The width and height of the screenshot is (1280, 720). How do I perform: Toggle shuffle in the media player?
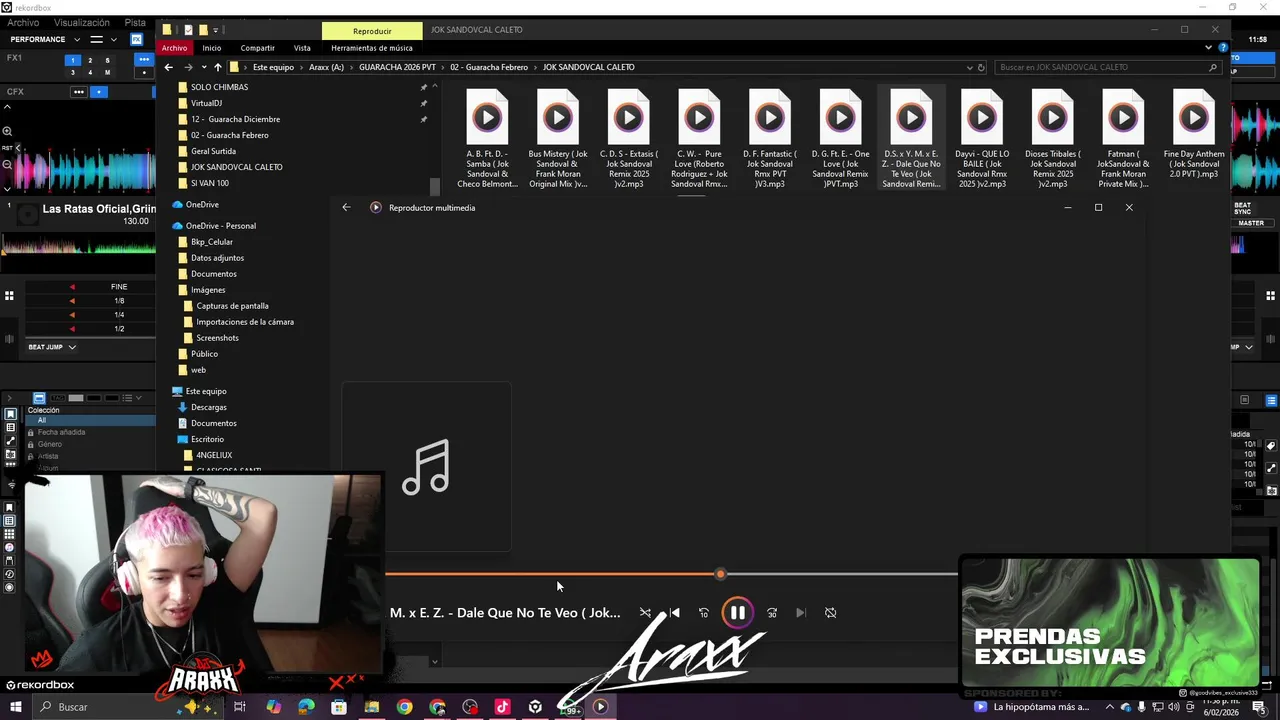645,613
